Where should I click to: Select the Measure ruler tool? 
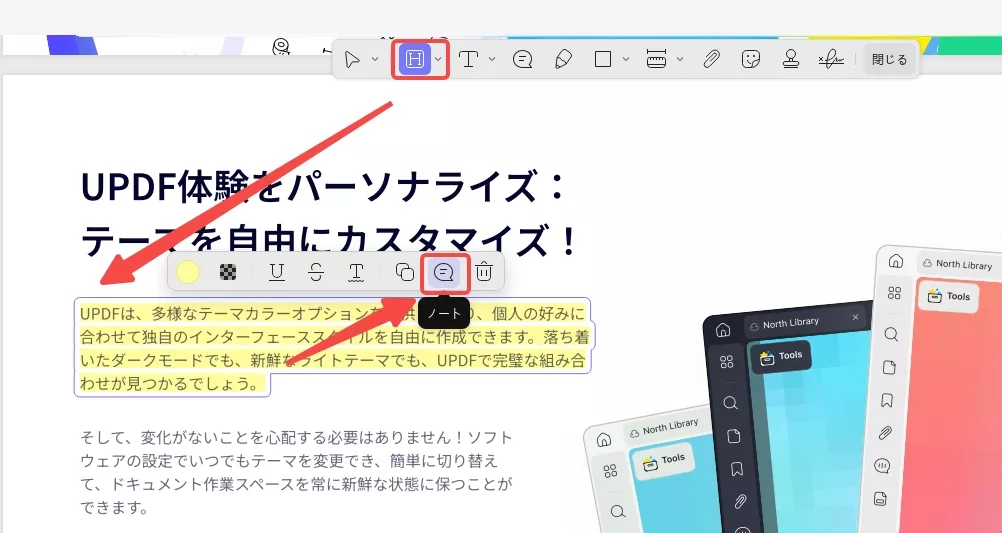[x=656, y=59]
